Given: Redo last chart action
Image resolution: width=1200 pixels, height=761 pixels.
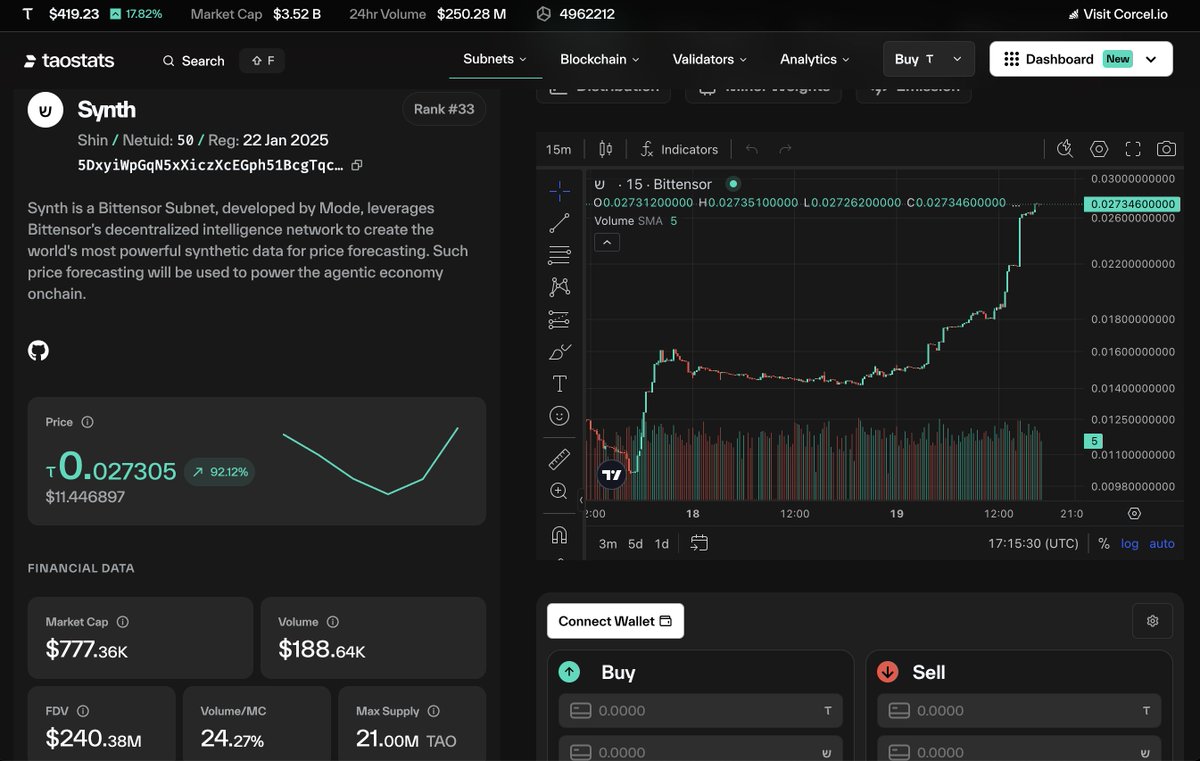Looking at the screenshot, I should (x=785, y=149).
